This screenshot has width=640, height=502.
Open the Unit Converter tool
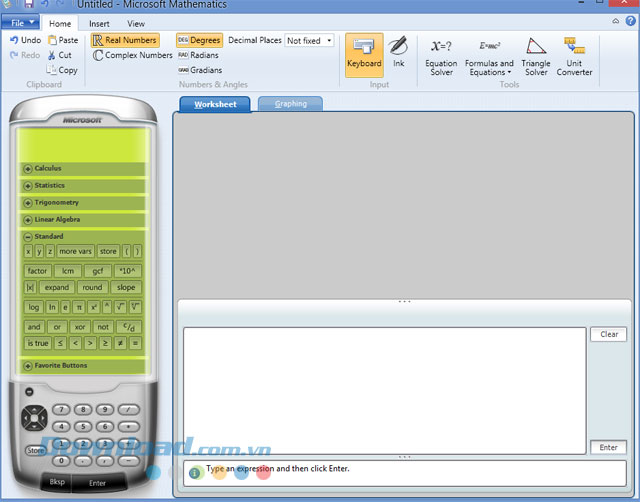point(574,56)
